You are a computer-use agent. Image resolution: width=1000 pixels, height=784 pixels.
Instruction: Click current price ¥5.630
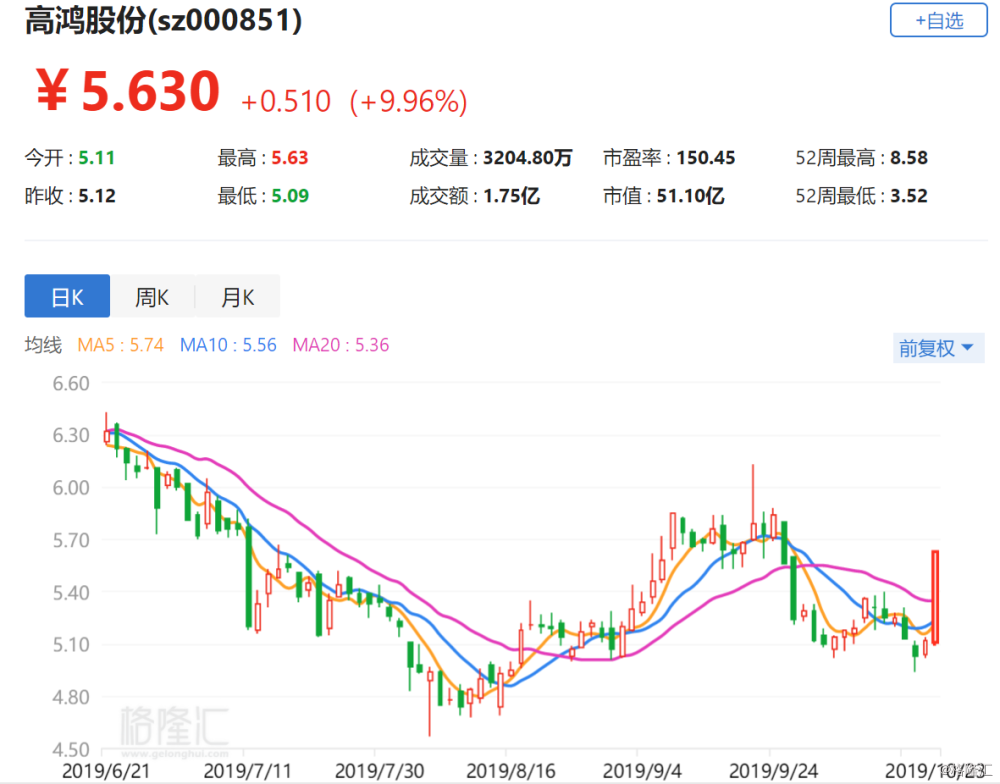tap(128, 91)
